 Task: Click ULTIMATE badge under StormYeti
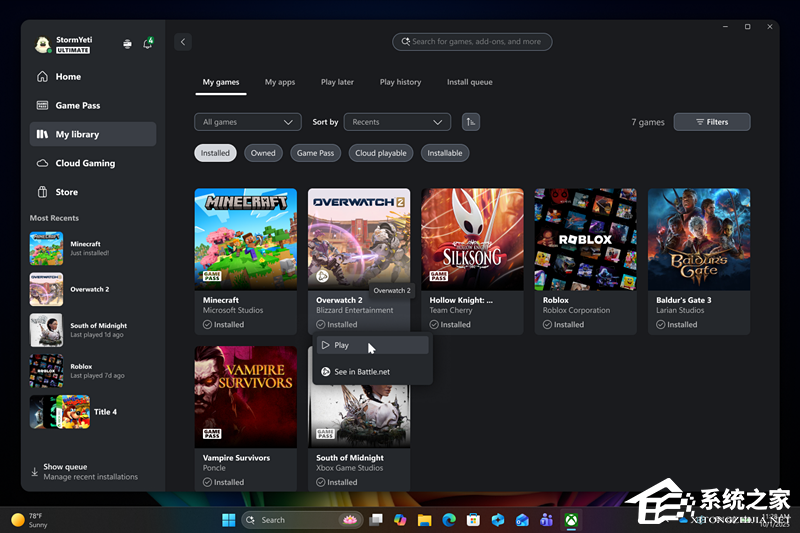tap(73, 50)
